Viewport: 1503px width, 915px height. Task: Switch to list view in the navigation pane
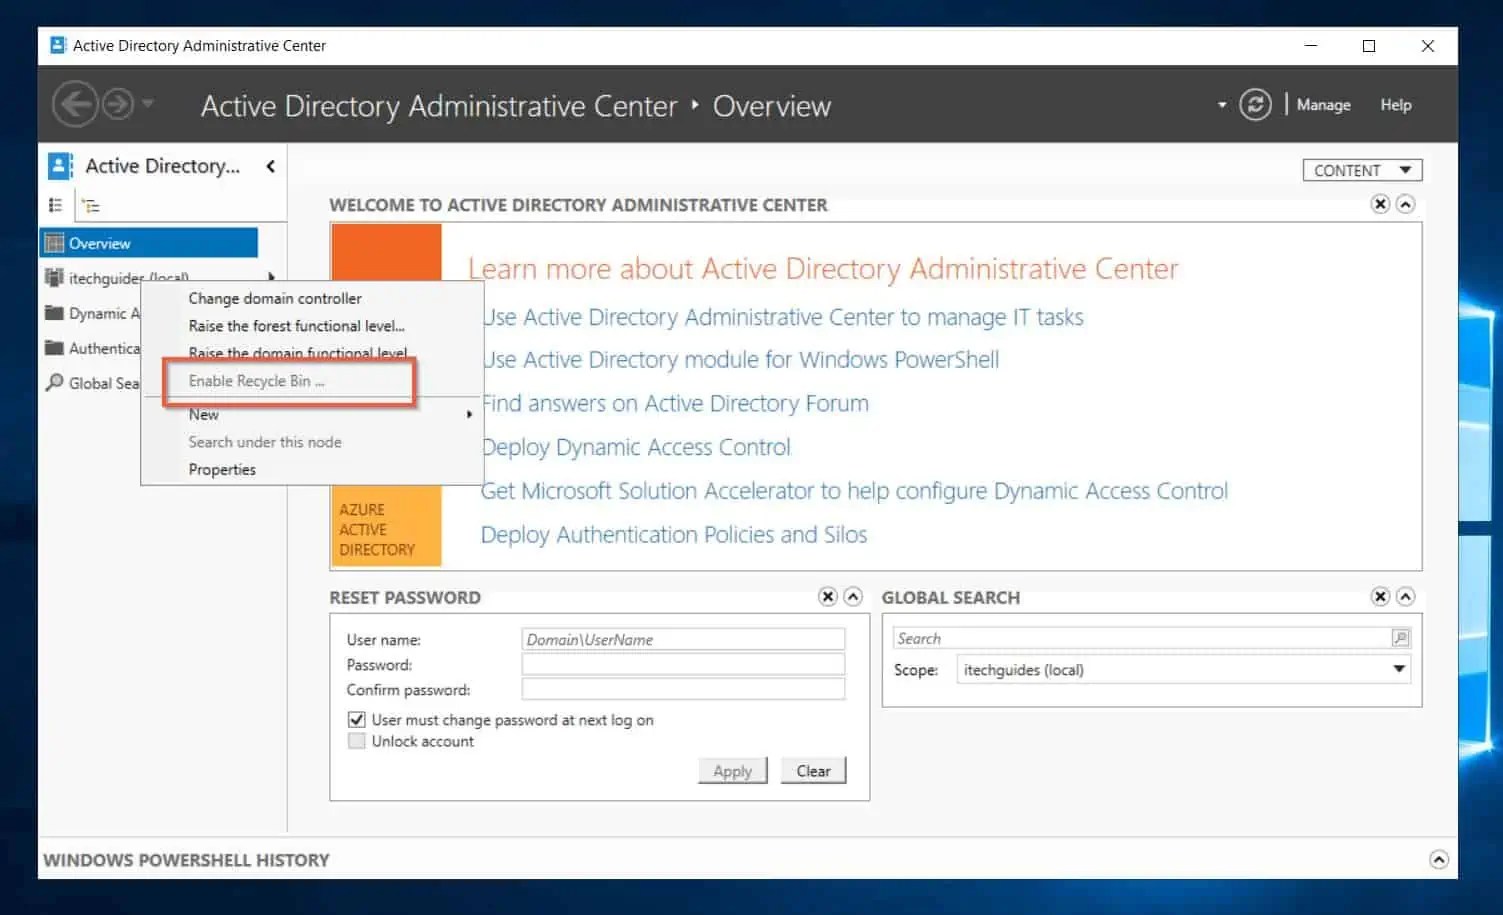(x=56, y=204)
